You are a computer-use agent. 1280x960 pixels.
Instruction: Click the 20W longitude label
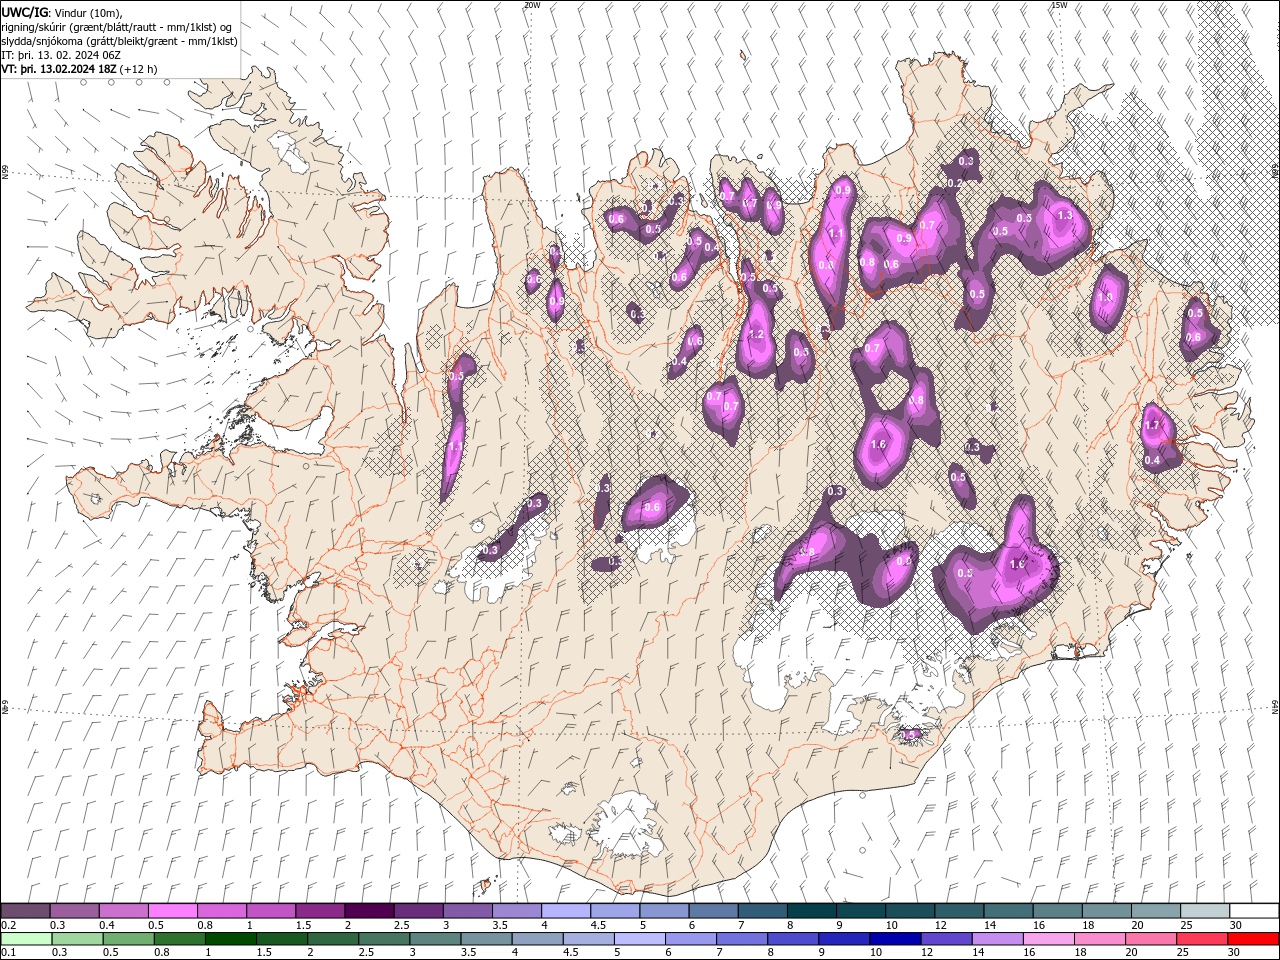point(532,5)
